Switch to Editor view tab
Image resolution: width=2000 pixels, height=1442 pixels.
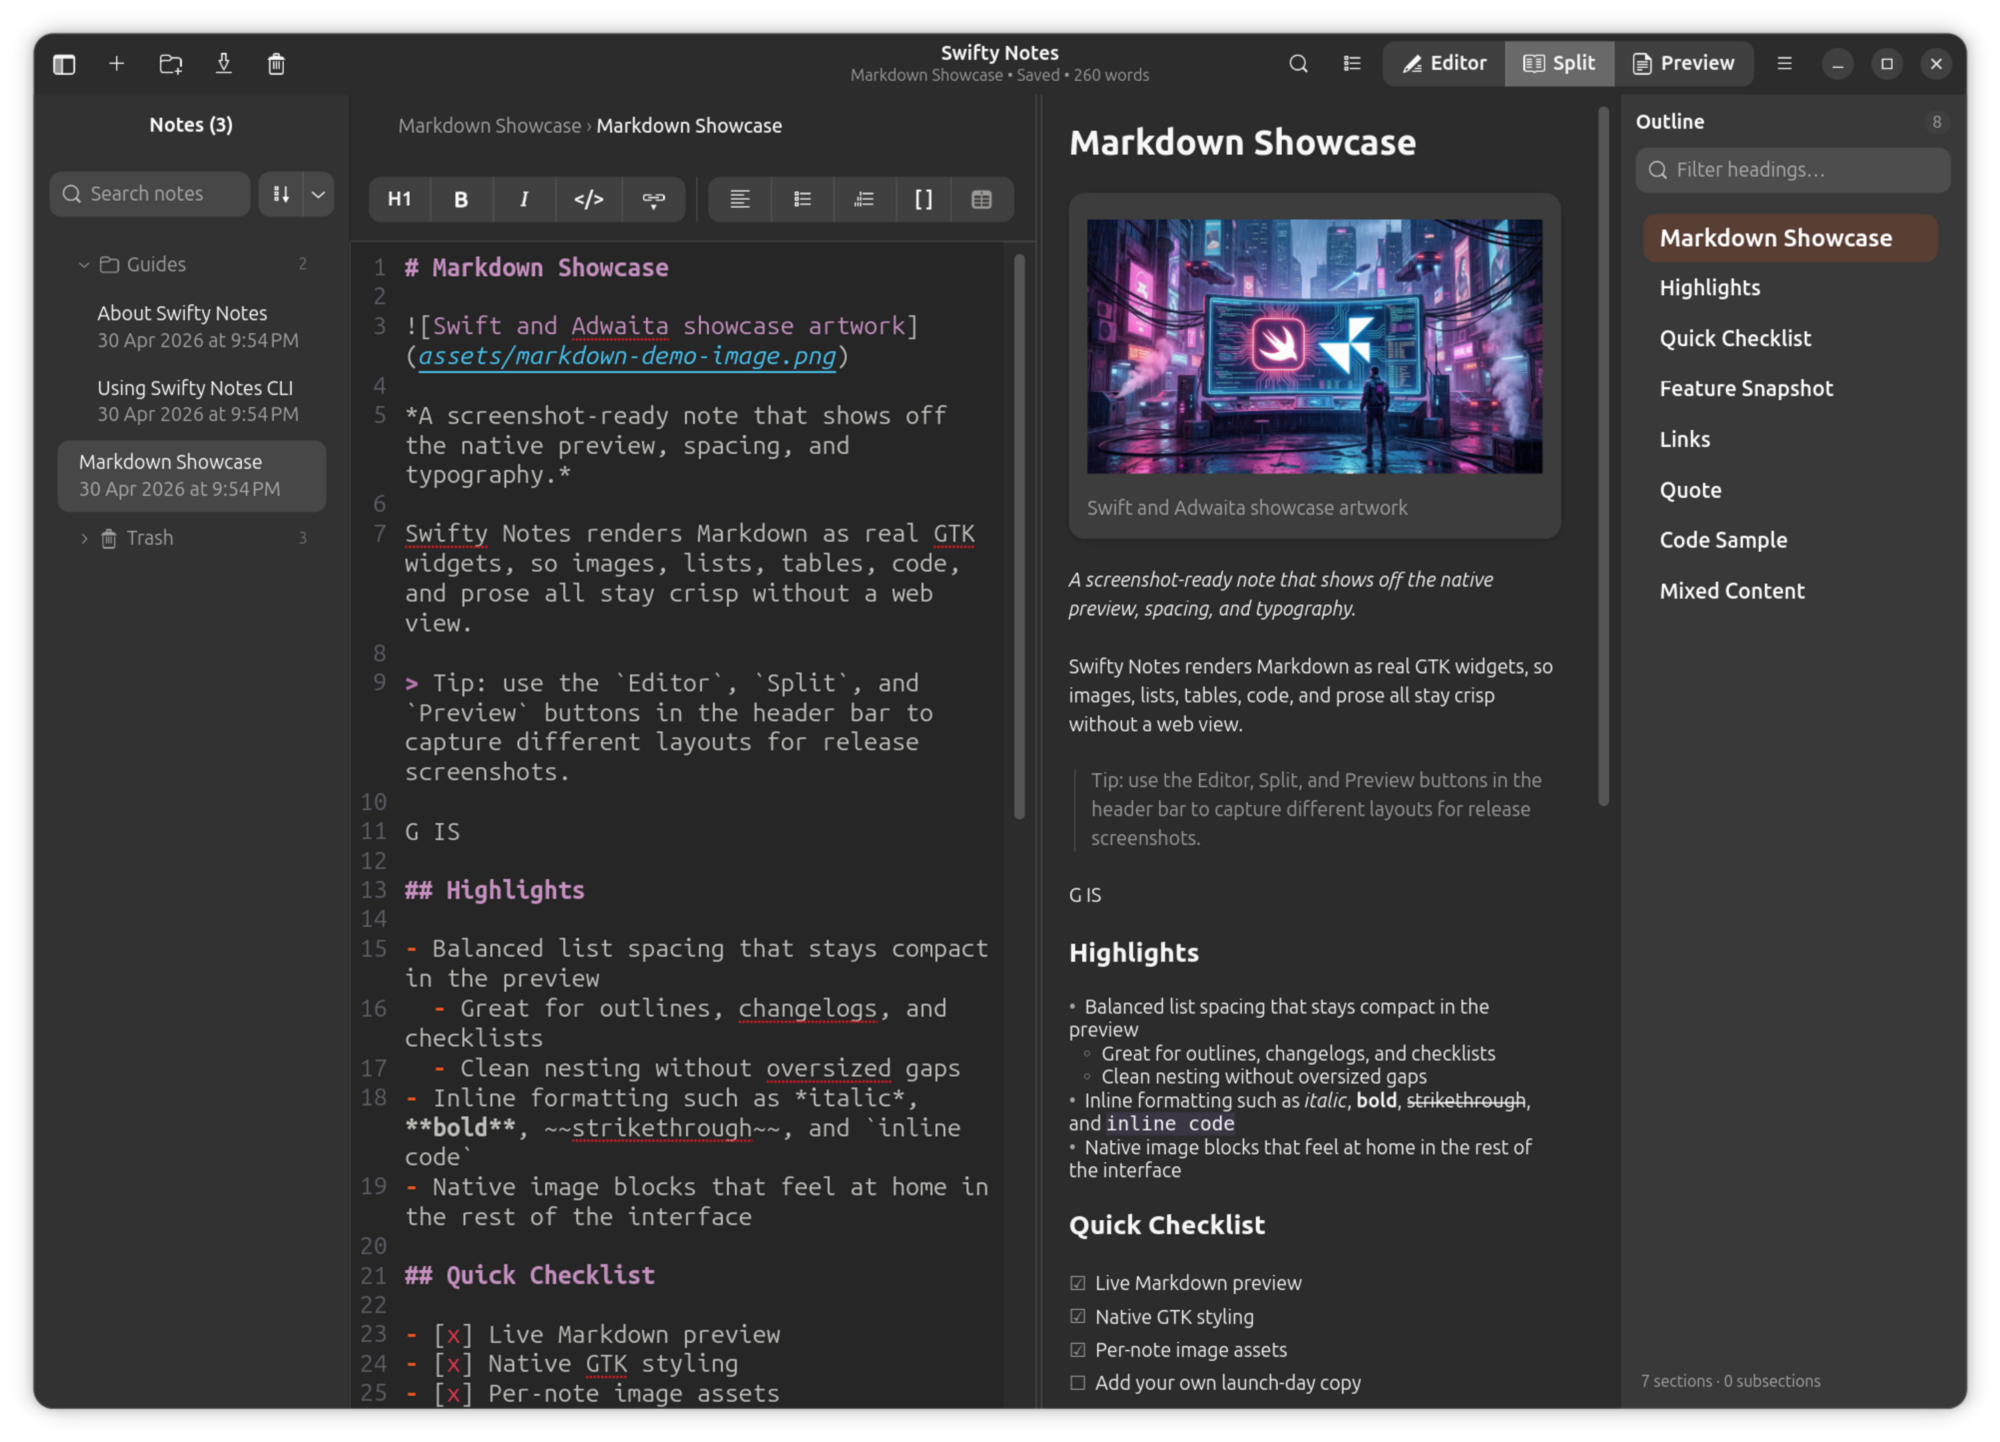[1444, 64]
